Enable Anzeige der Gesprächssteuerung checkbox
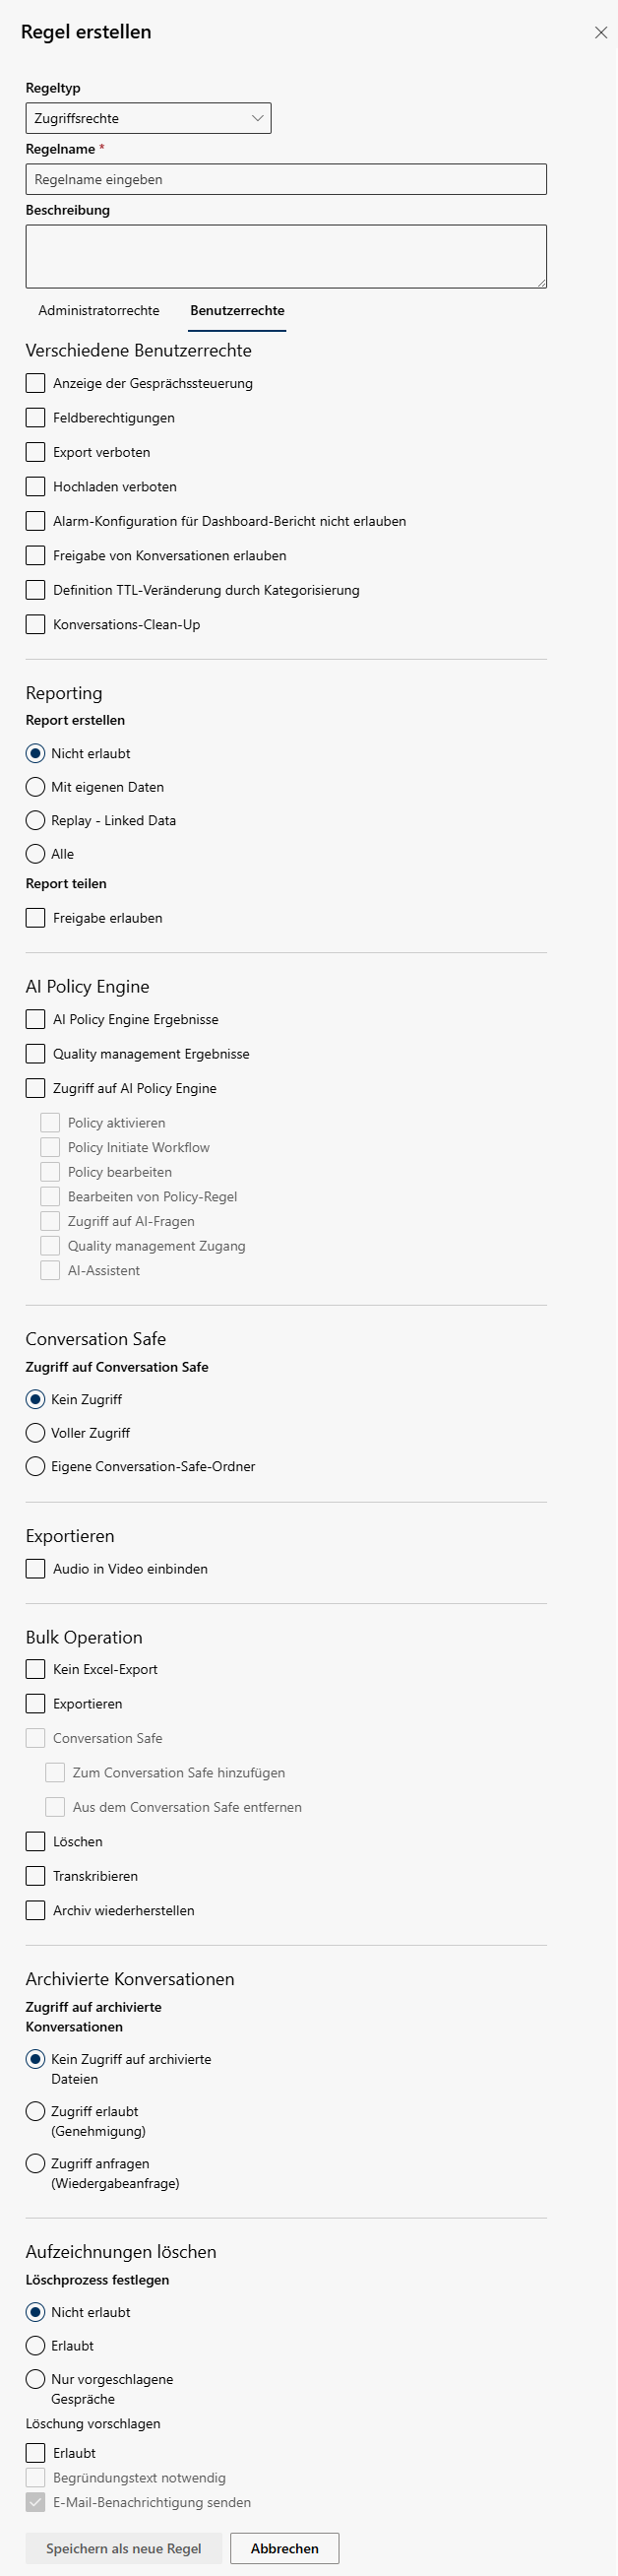The image size is (618, 2576). point(36,384)
